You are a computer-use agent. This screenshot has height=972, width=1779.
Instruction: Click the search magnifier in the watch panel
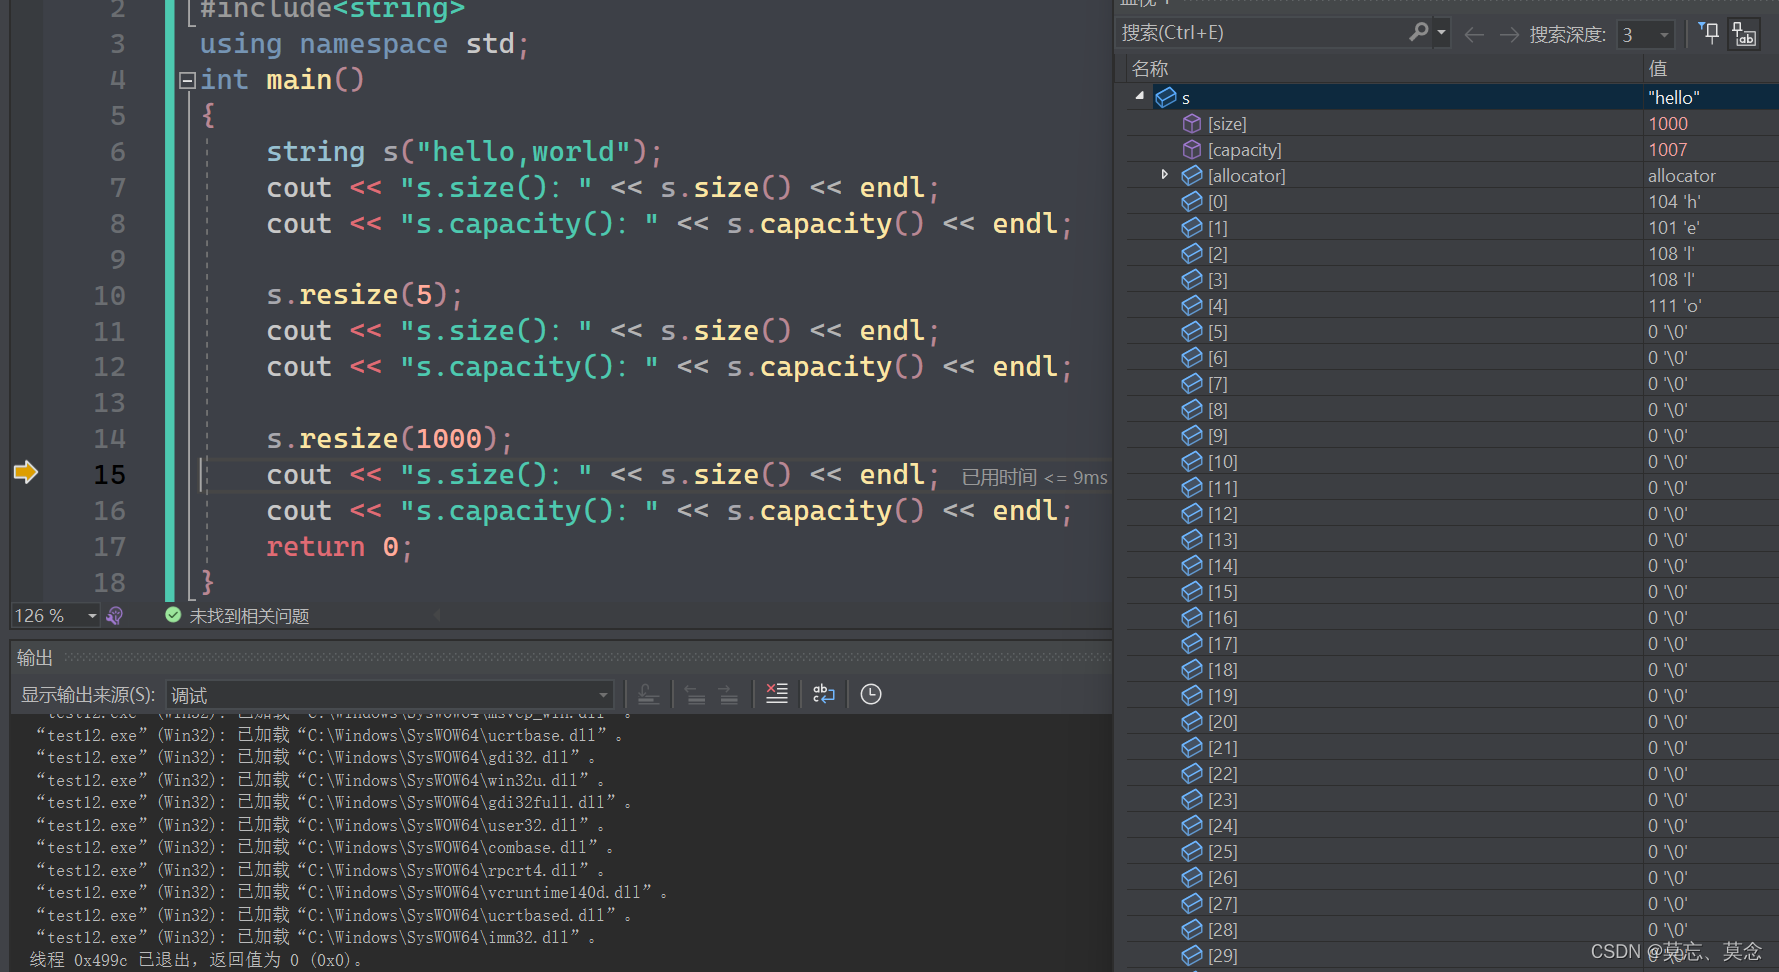[x=1418, y=32]
